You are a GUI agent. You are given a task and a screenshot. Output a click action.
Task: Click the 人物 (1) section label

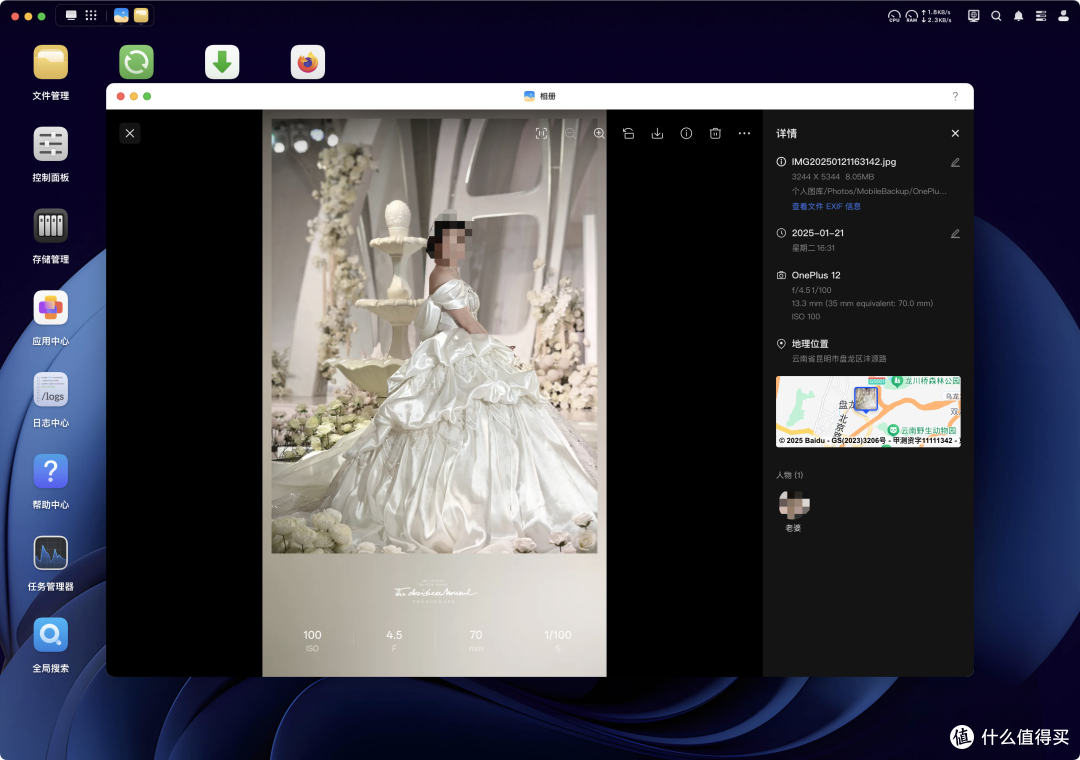point(789,475)
